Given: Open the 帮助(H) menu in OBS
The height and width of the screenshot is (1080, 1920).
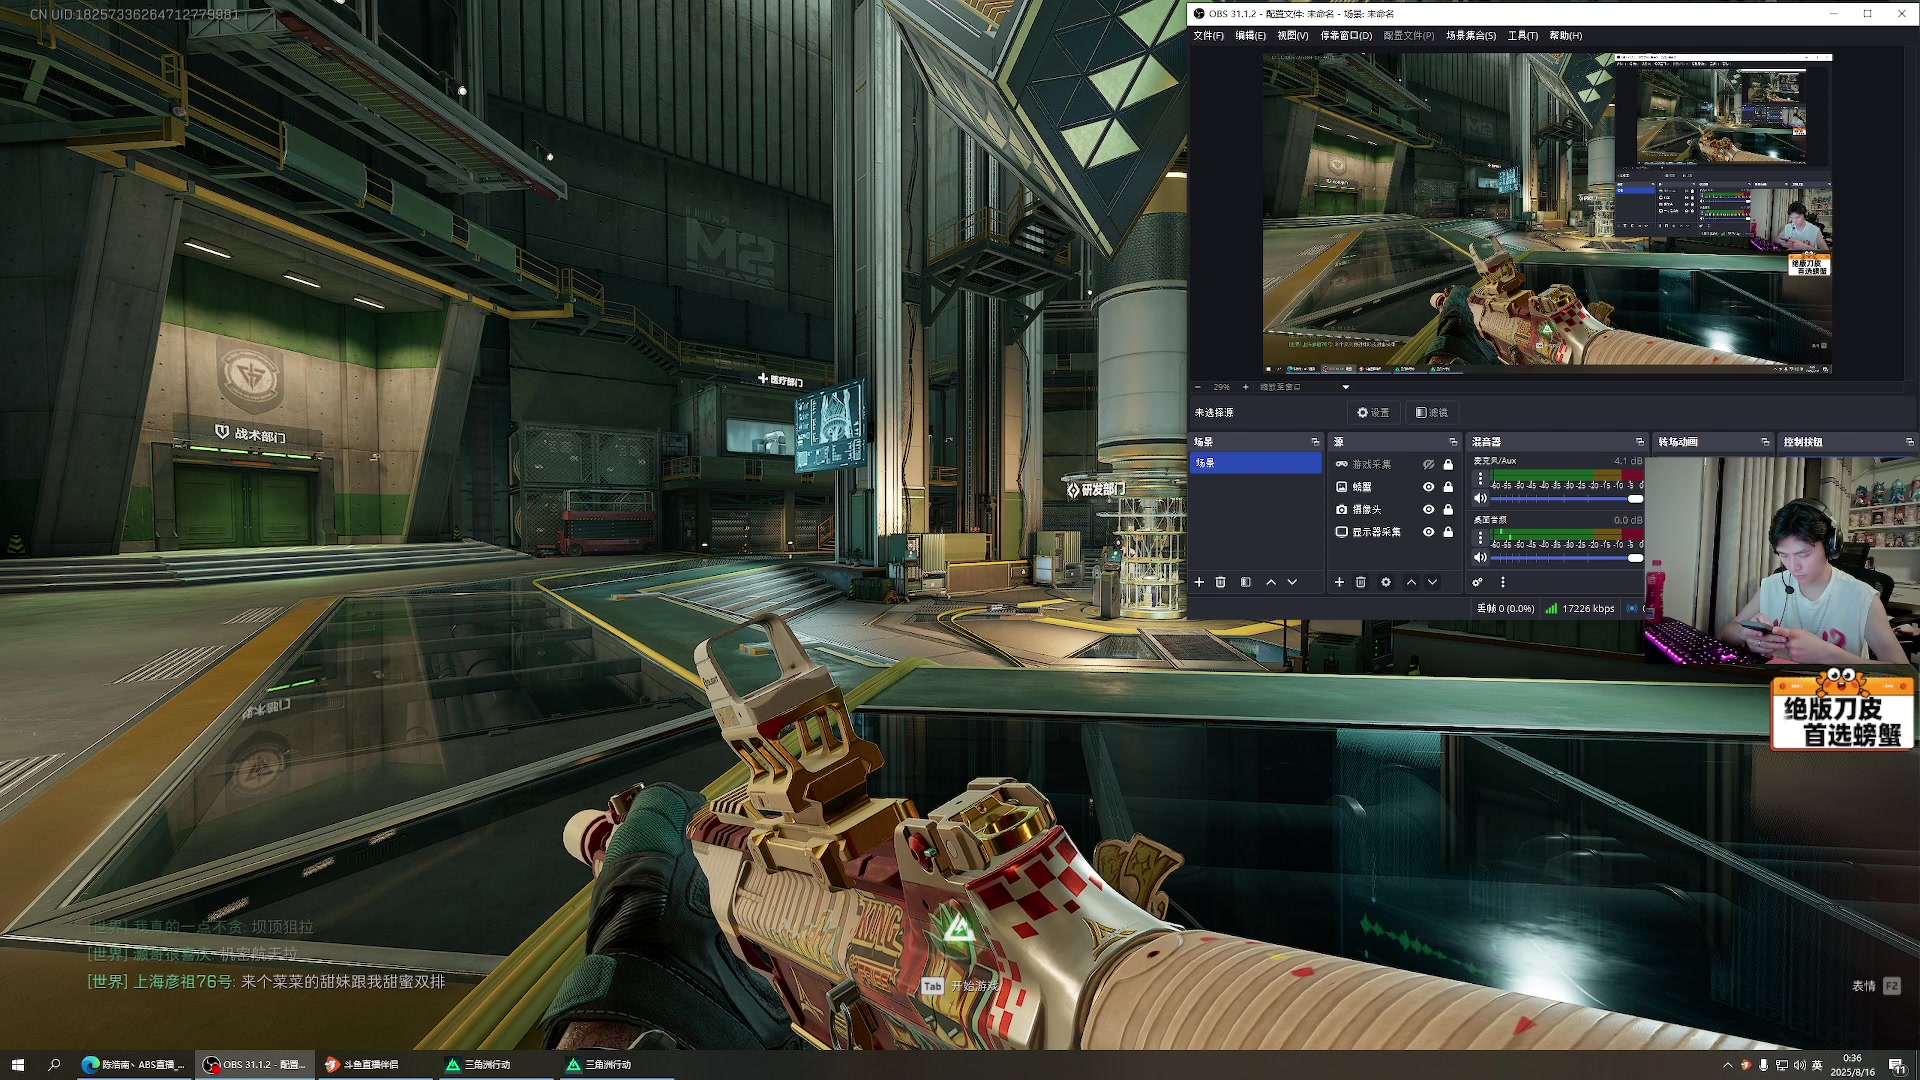Looking at the screenshot, I should click(x=1565, y=36).
